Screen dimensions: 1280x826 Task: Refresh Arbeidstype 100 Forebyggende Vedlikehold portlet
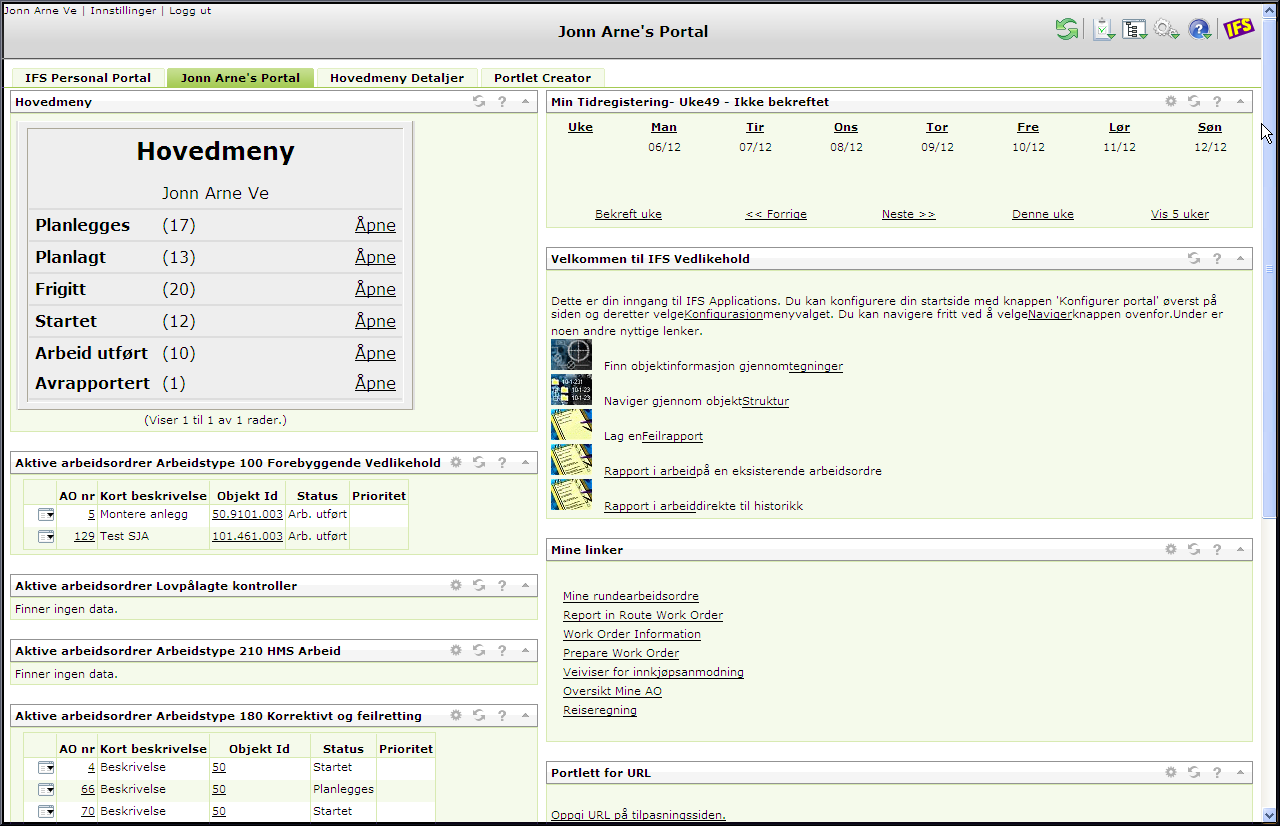pos(480,462)
